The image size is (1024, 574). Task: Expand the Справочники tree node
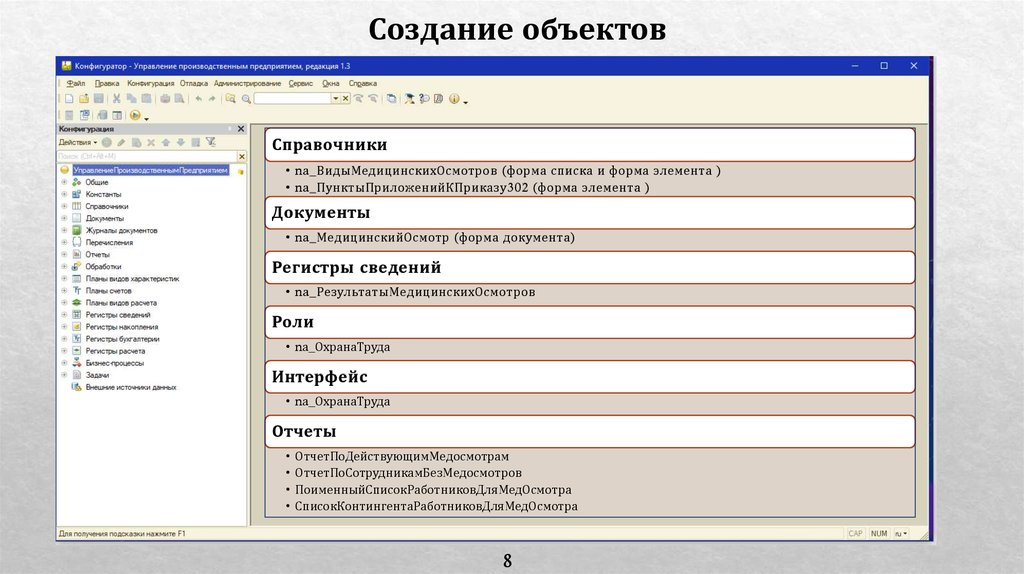pos(64,206)
